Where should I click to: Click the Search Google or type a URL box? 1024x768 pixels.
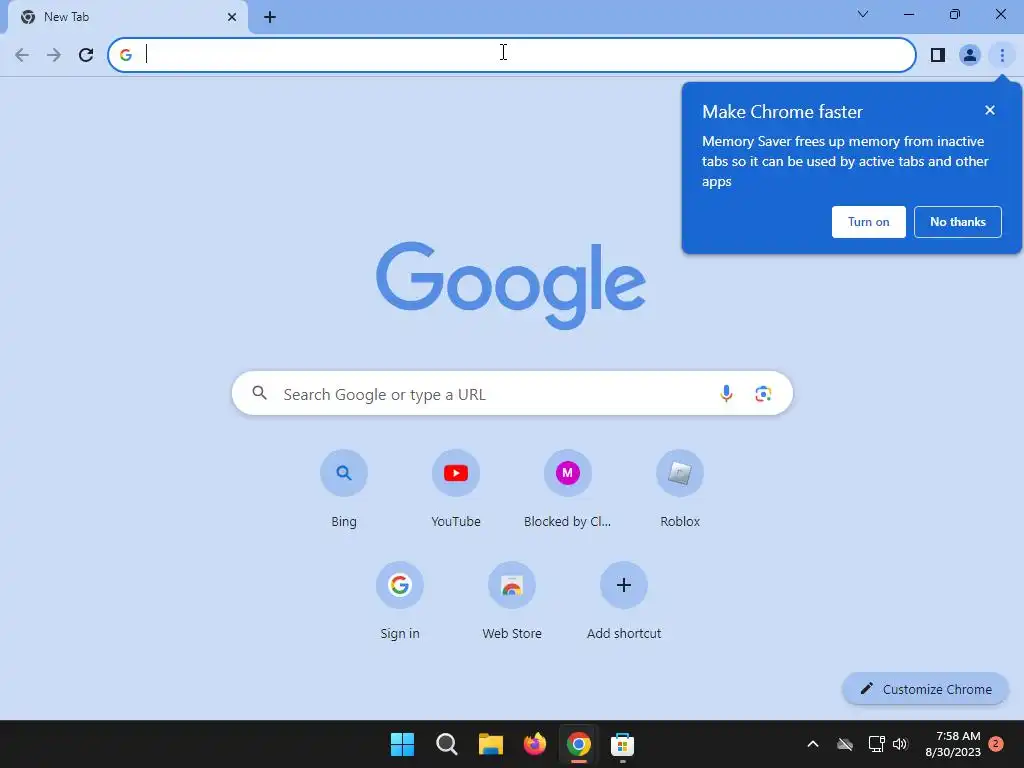pos(512,393)
